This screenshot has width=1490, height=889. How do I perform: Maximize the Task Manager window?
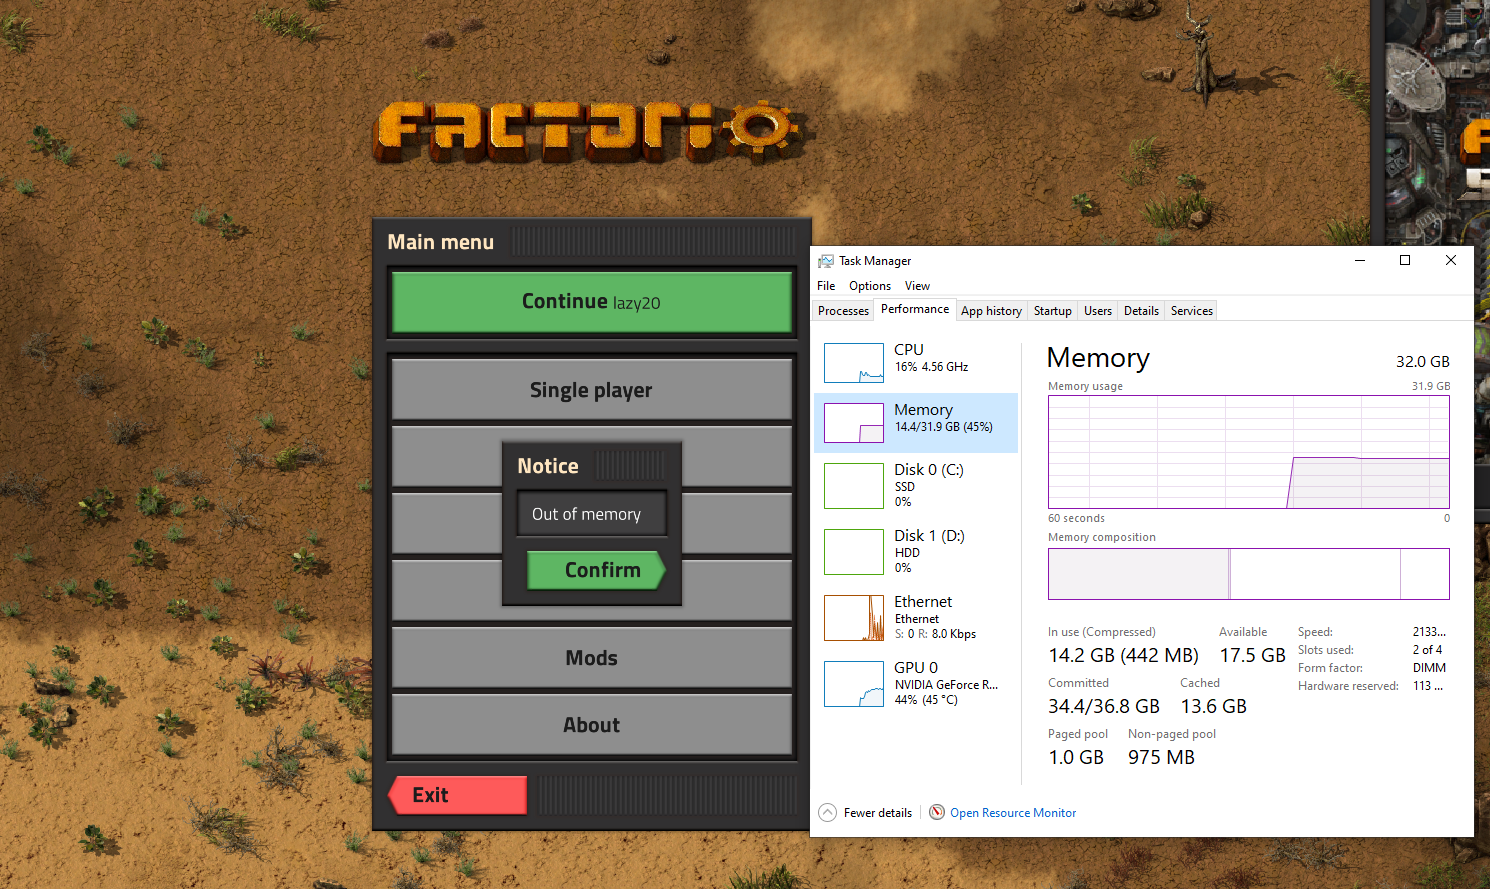1404,260
